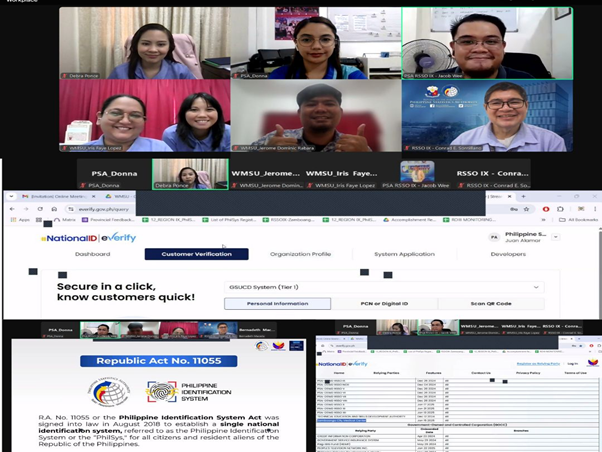Select the RSSO IX - Conra... tile in the participant strip
Screen dimensions: 602x452
tap(493, 174)
